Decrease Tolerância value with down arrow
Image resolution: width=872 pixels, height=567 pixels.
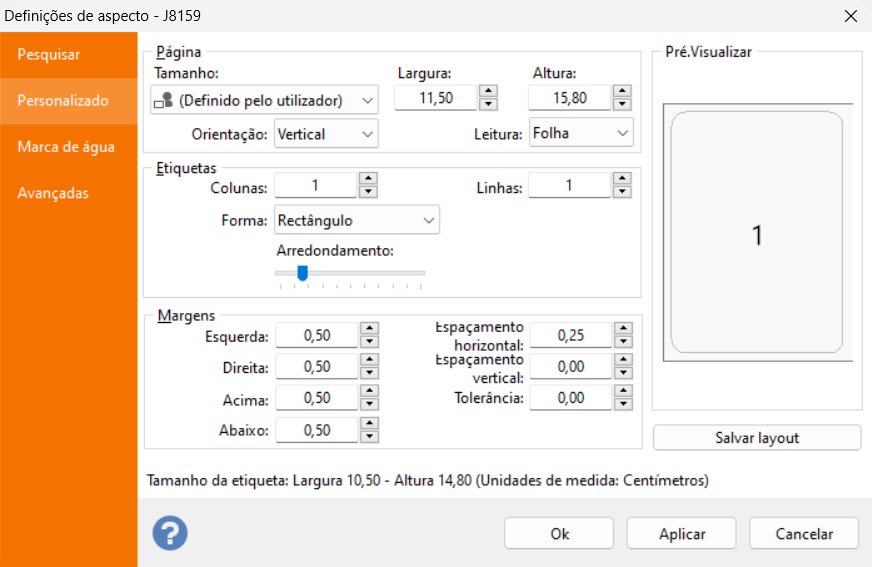tap(623, 404)
